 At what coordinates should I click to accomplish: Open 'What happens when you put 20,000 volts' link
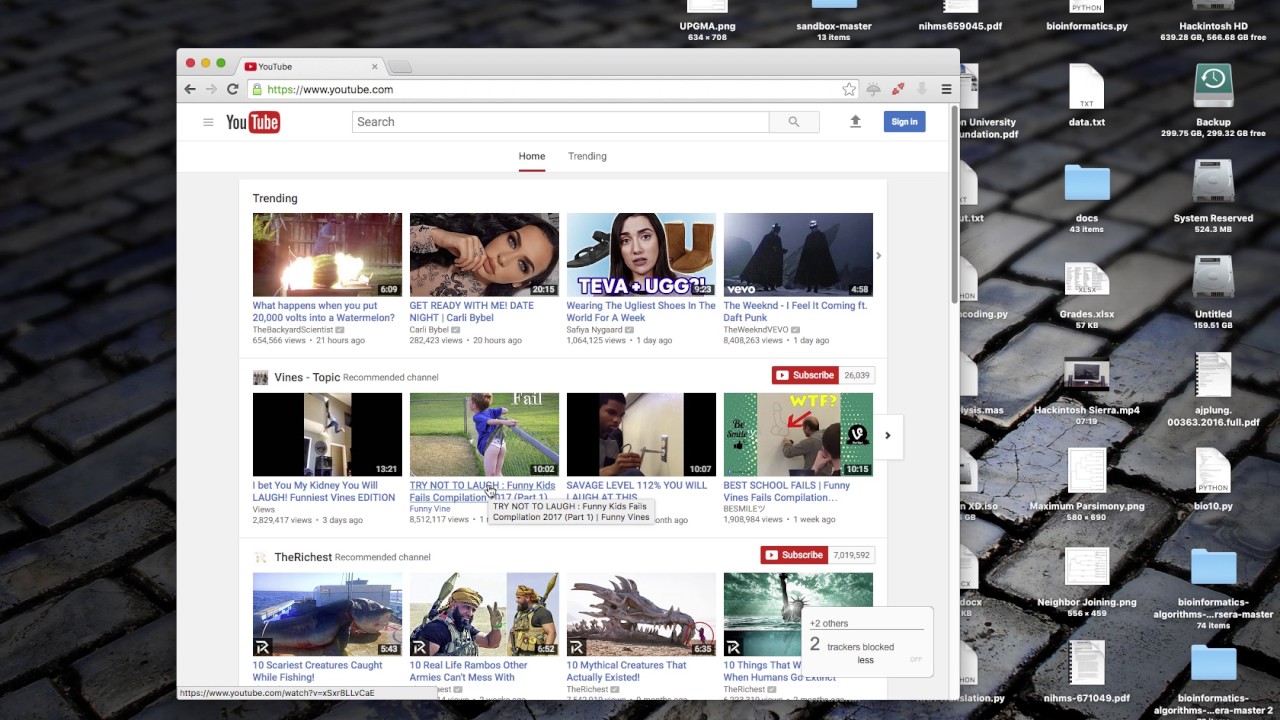(324, 312)
